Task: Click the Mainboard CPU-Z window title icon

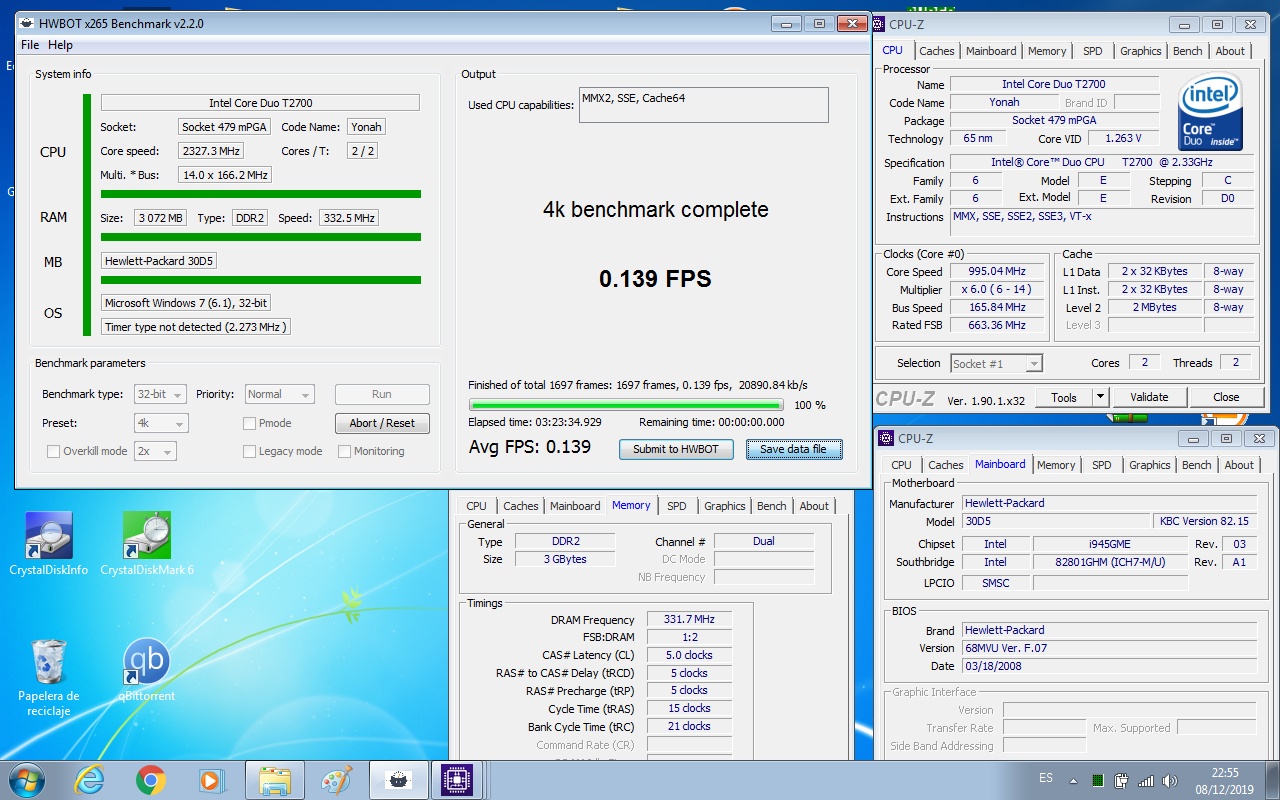Action: (x=887, y=438)
